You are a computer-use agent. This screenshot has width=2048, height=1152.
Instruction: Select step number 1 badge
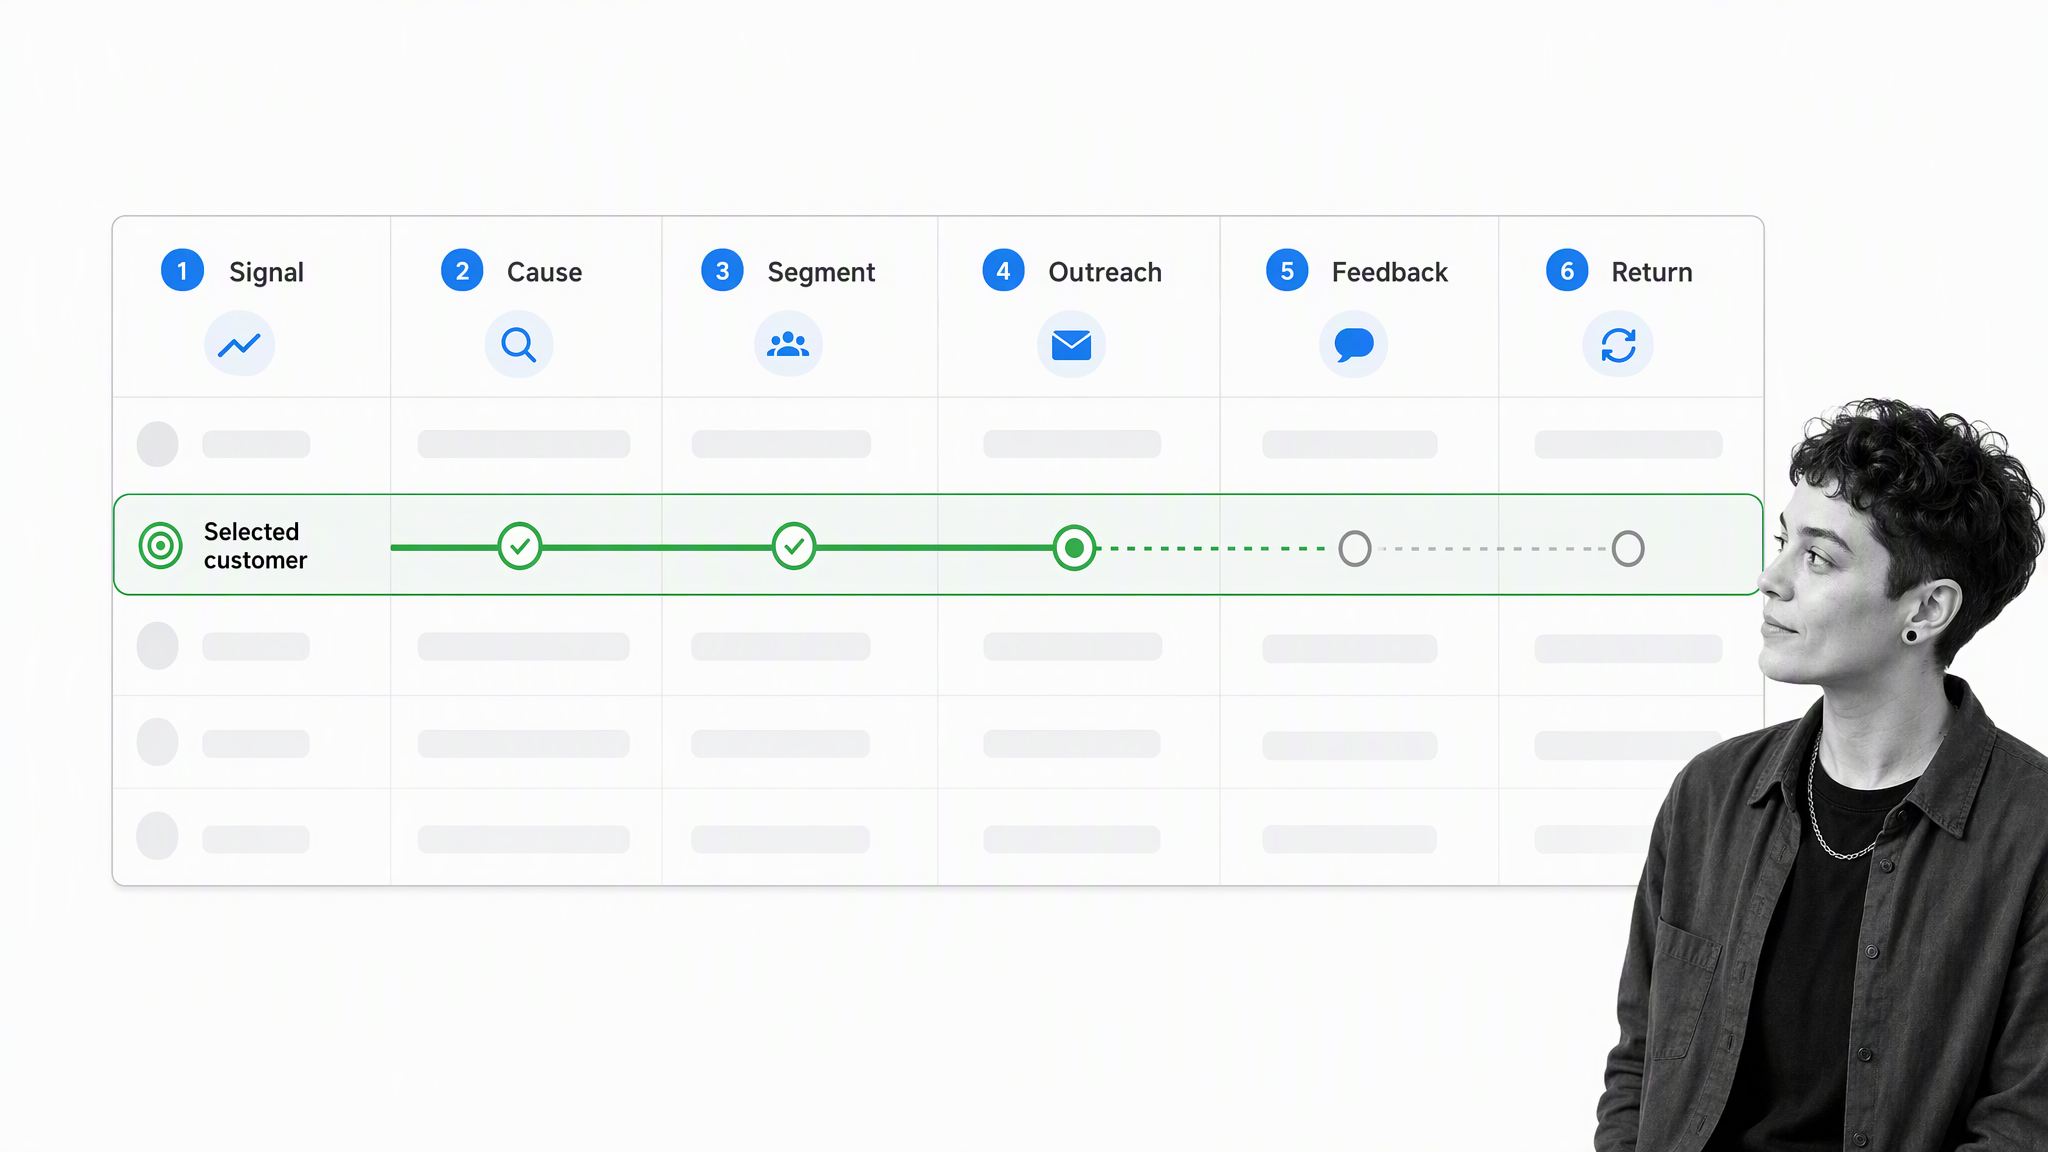pyautogui.click(x=182, y=270)
